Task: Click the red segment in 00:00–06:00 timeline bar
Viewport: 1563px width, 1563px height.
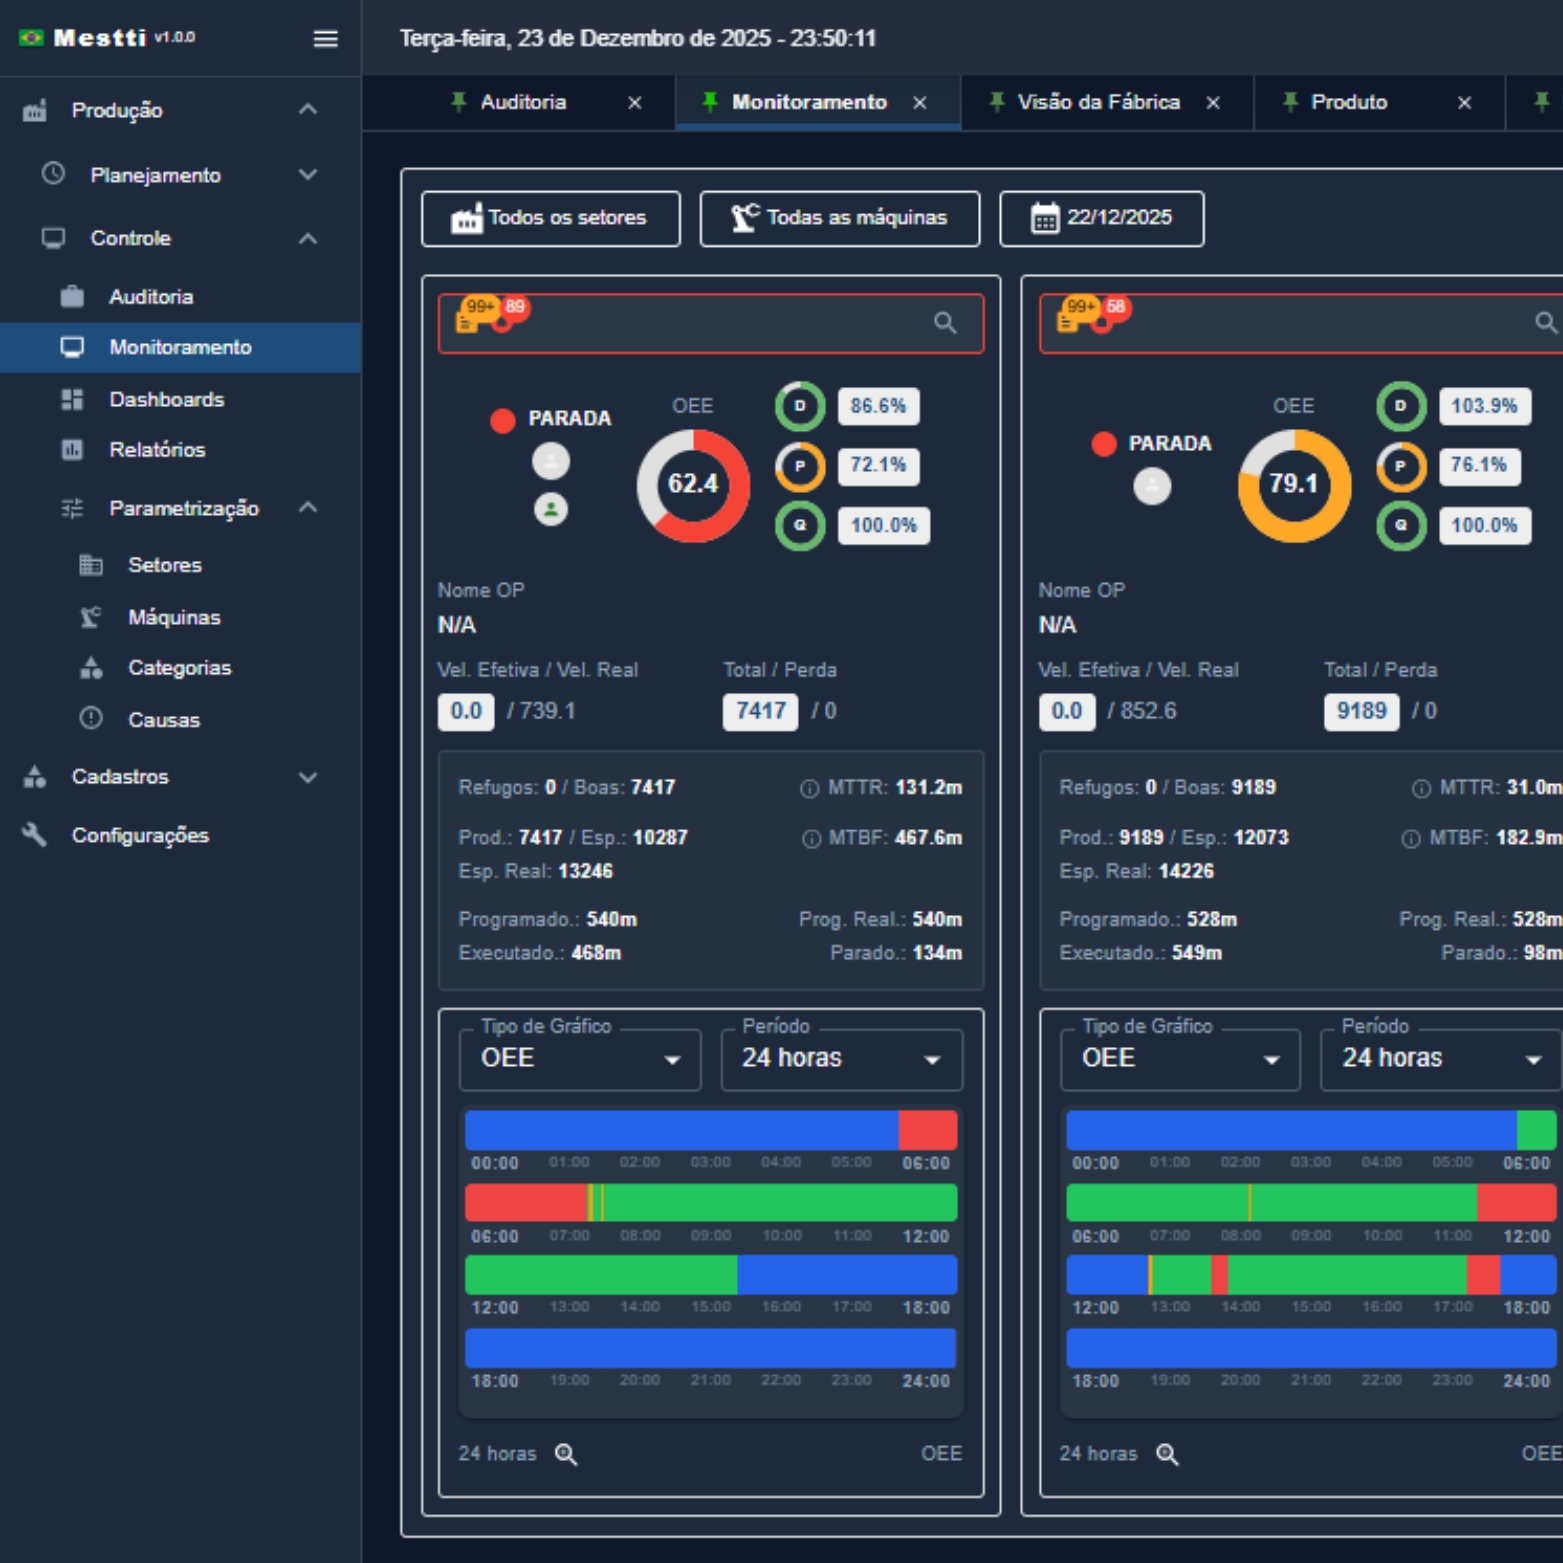Action: click(x=927, y=1130)
